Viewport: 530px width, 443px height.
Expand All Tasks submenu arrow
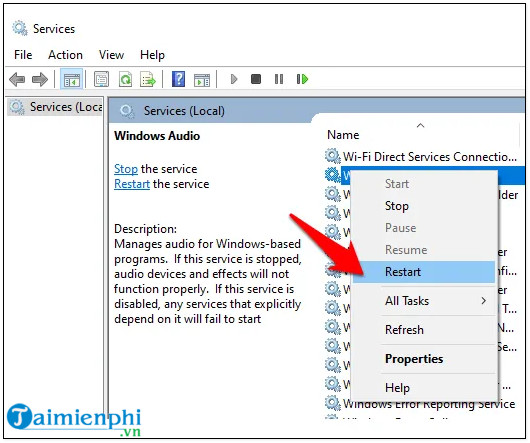click(x=484, y=300)
